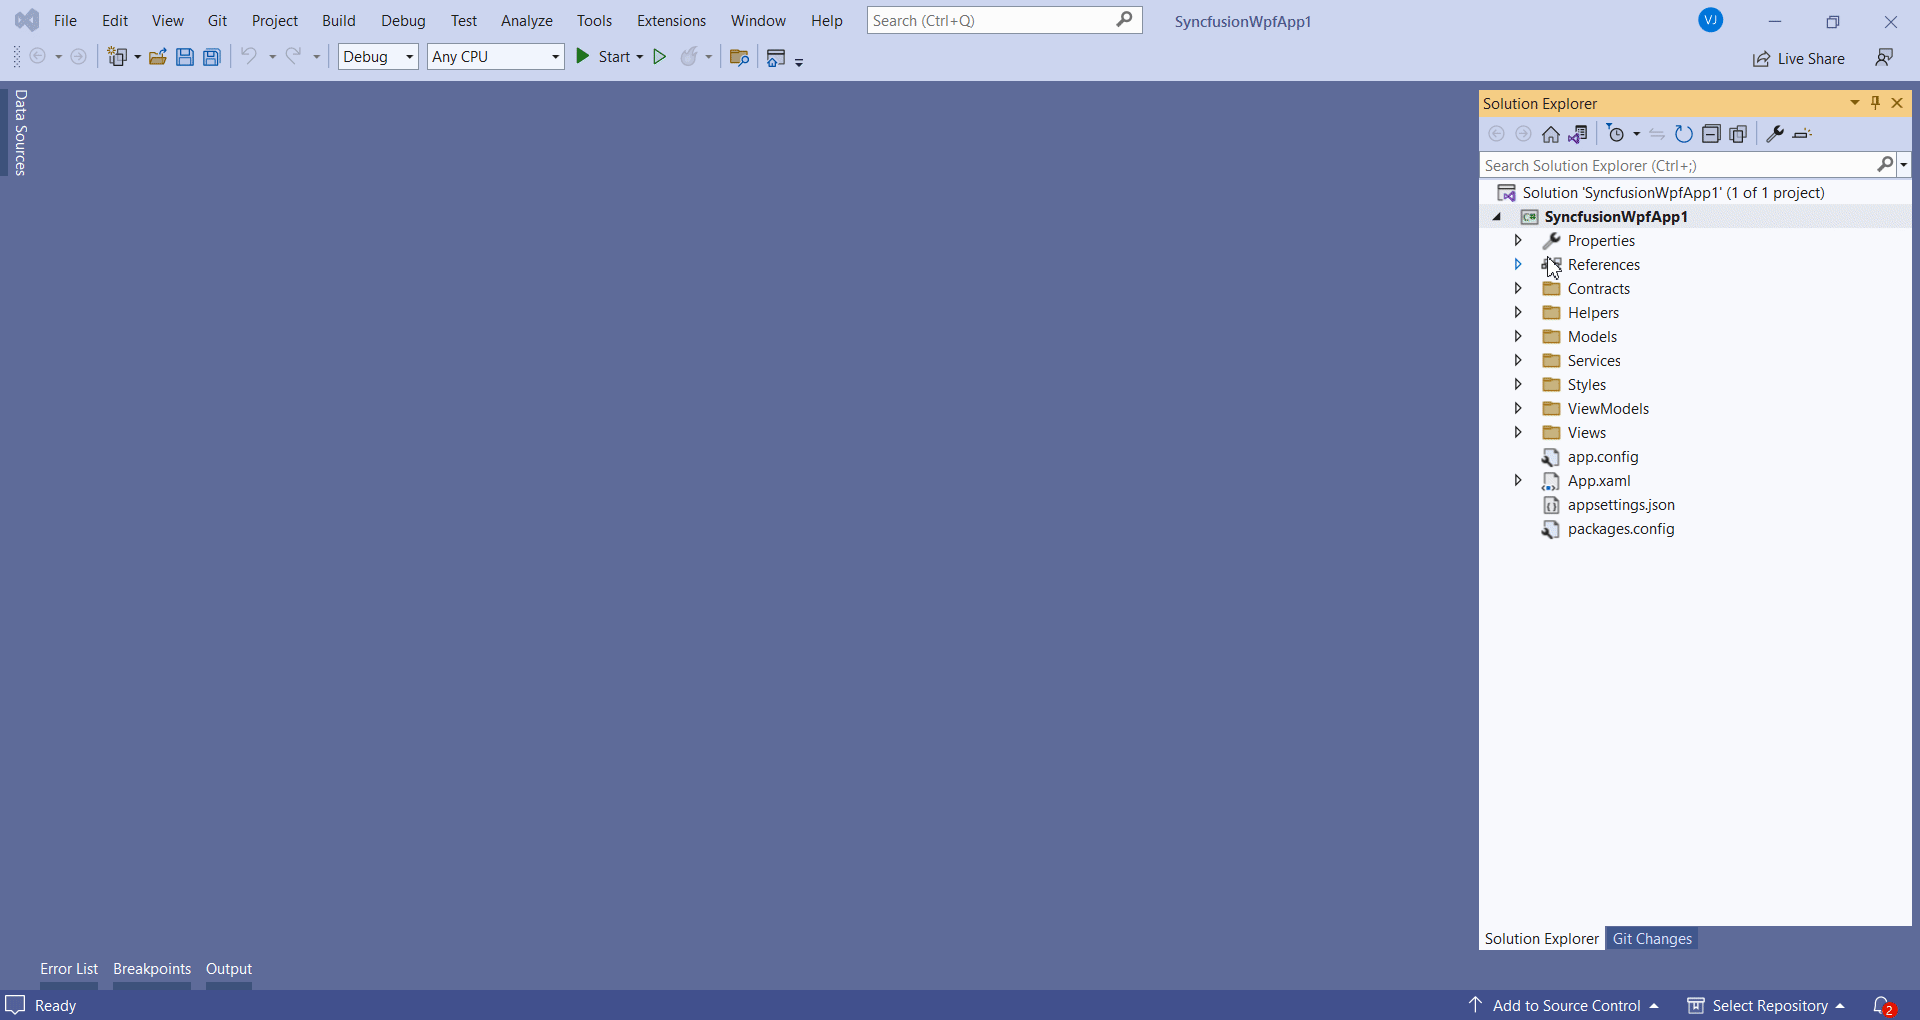Pin the Solution Explorer panel

[1874, 103]
